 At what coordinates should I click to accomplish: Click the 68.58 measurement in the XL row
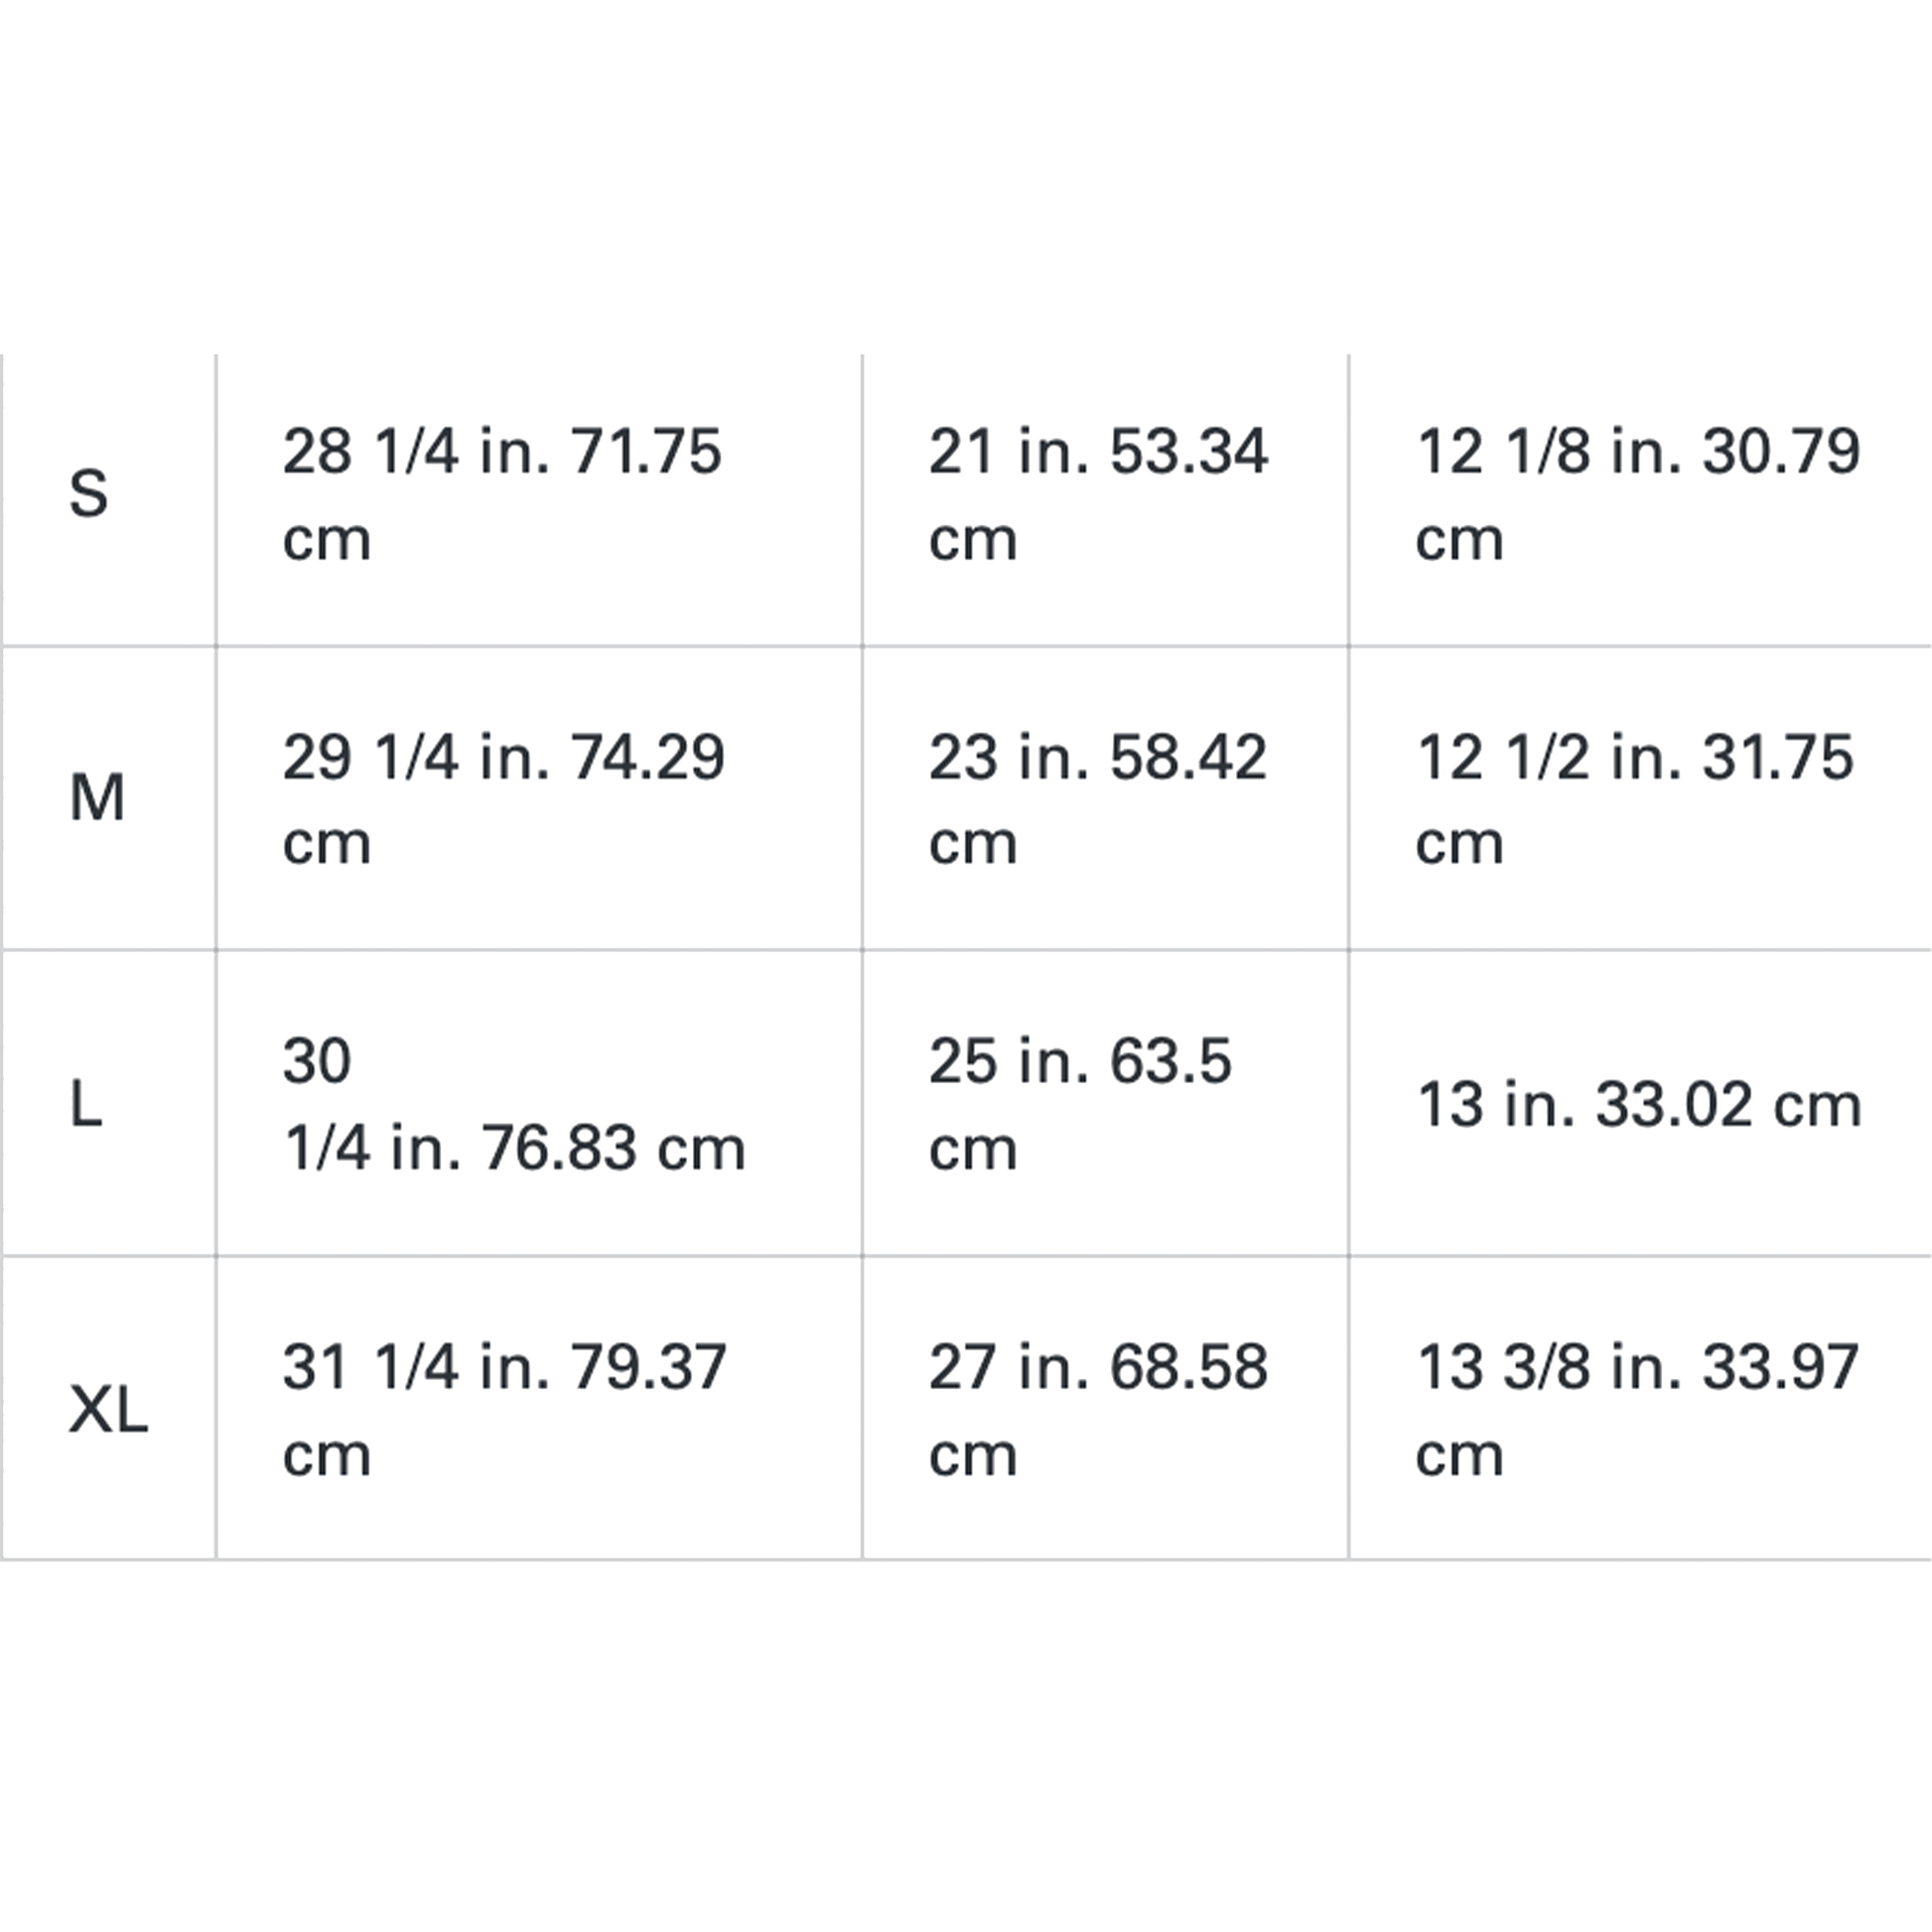click(1188, 1367)
